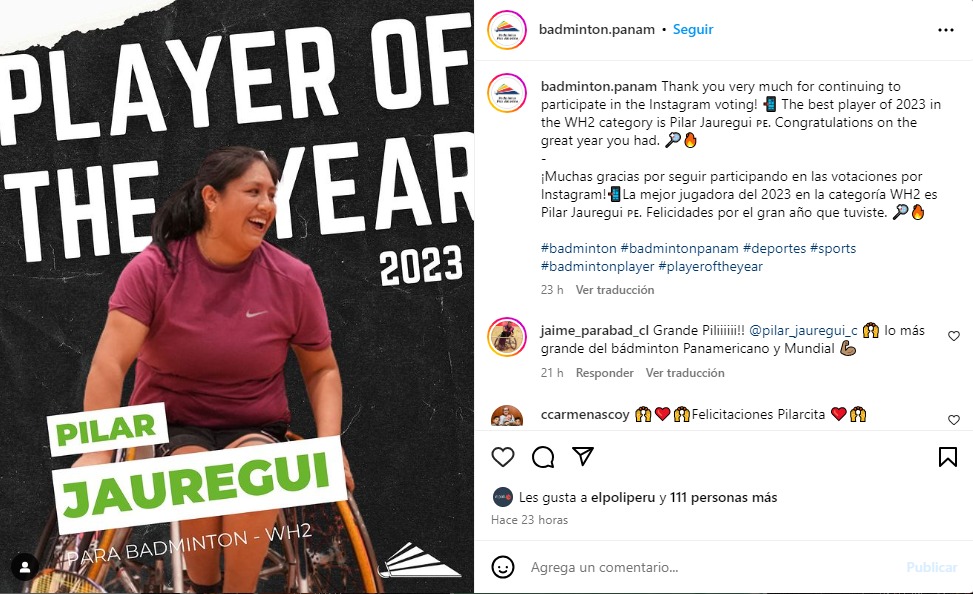Open ccarmenascoy's profile avatar
973x594 pixels.
pos(507,416)
